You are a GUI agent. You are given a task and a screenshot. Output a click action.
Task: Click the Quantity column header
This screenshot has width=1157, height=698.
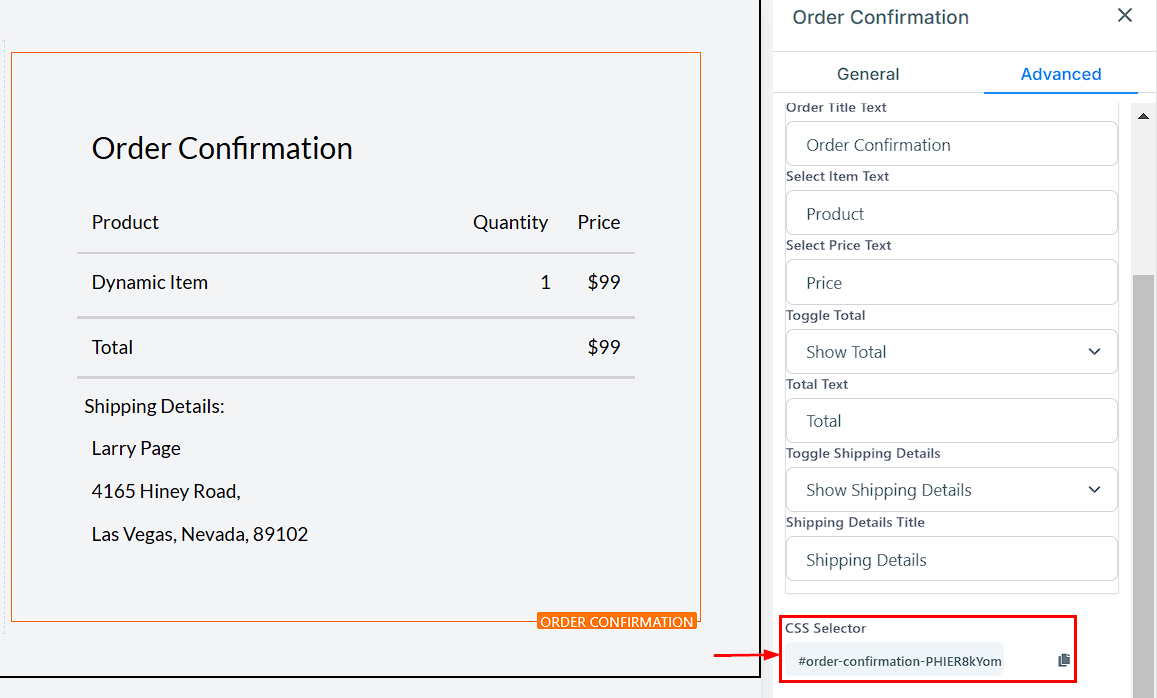click(x=510, y=223)
